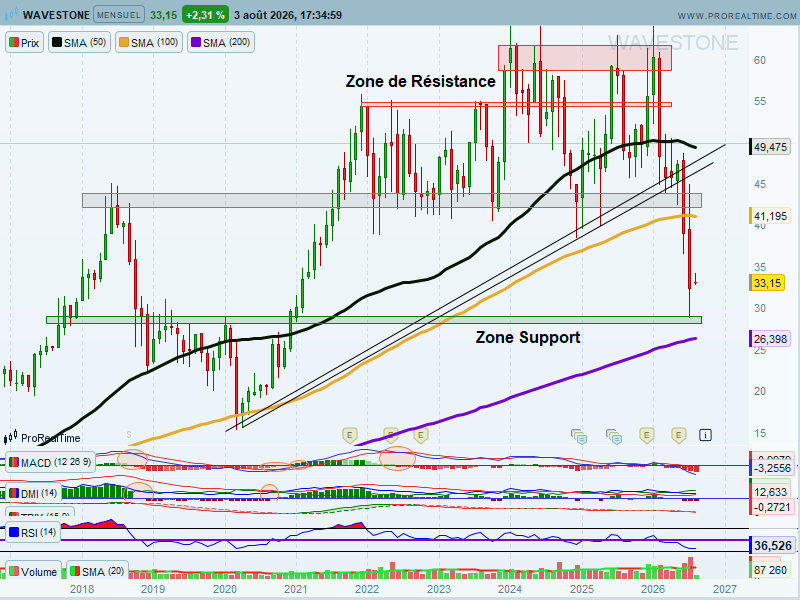This screenshot has height=600, width=800.
Task: Open the comment bubble icon near 2025 start
Action: (579, 436)
